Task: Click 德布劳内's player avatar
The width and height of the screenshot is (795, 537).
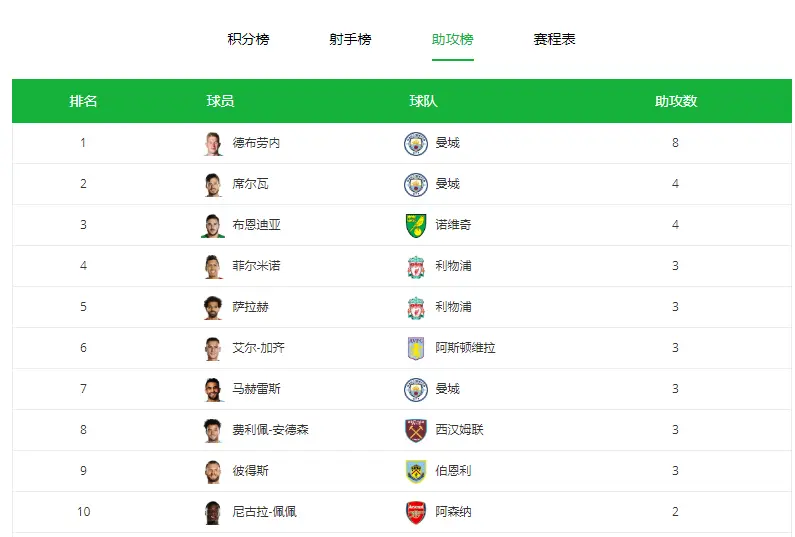Action: tap(213, 144)
